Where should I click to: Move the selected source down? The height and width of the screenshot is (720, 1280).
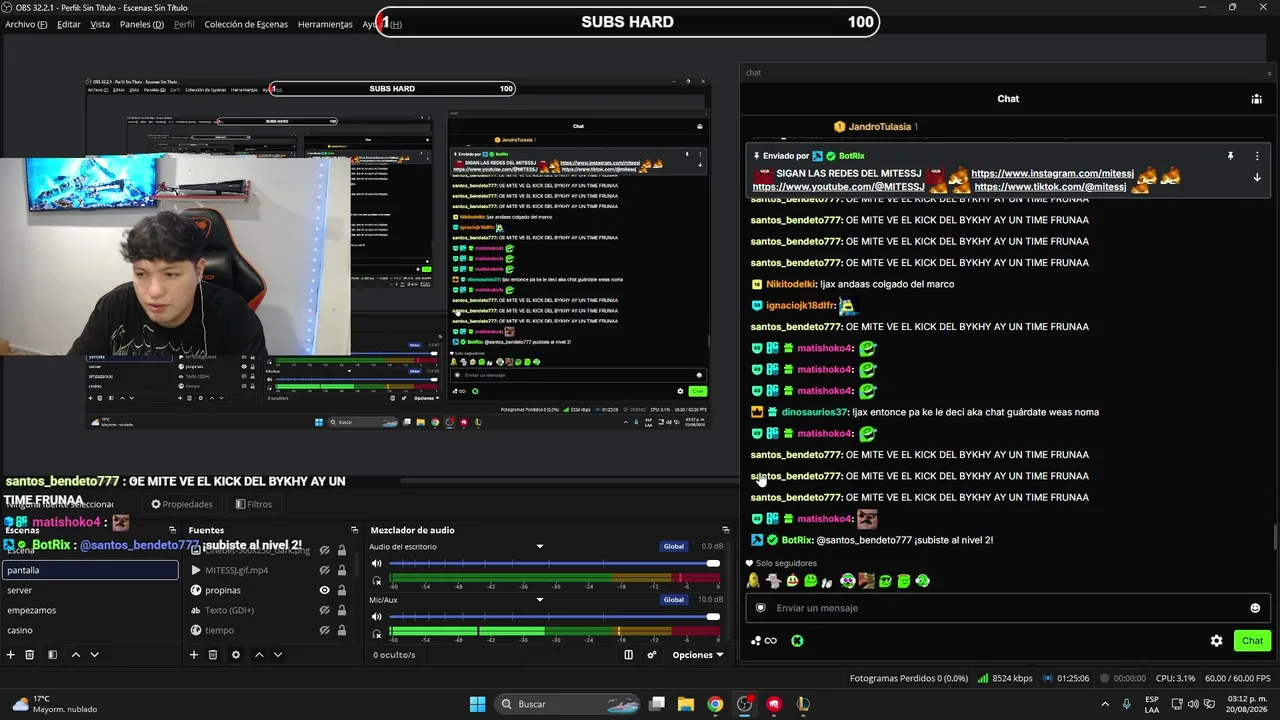click(x=278, y=655)
